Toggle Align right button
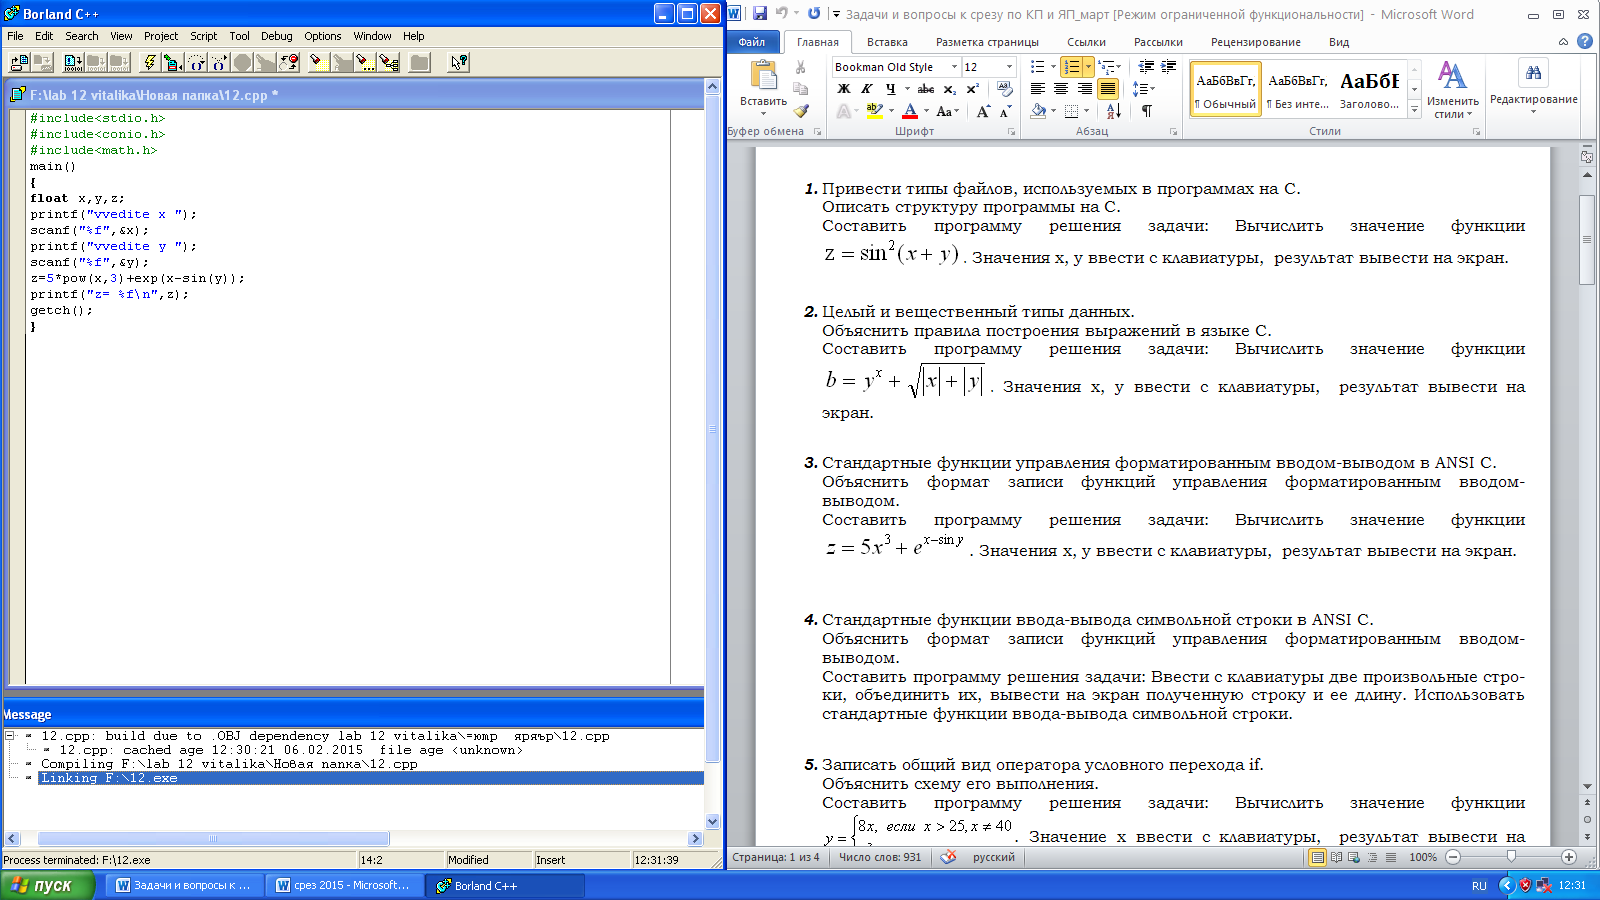 (1085, 89)
